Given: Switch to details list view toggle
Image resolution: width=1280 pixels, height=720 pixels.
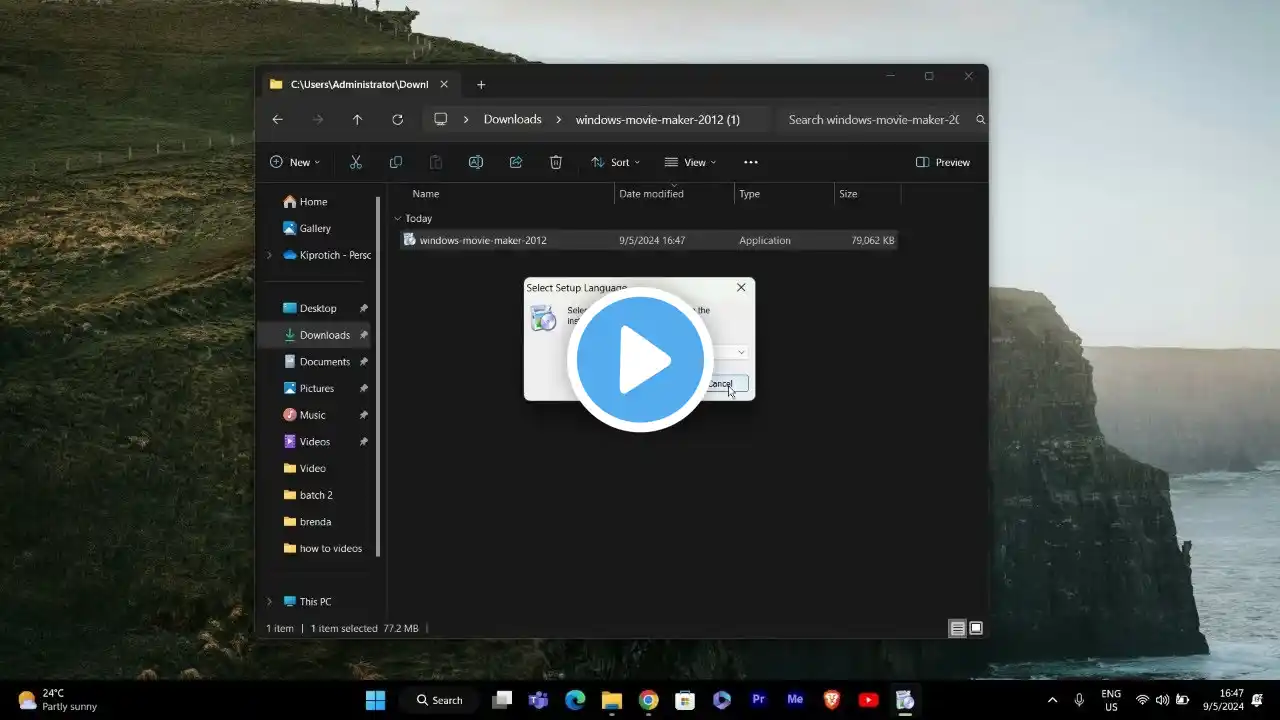Looking at the screenshot, I should 957,628.
